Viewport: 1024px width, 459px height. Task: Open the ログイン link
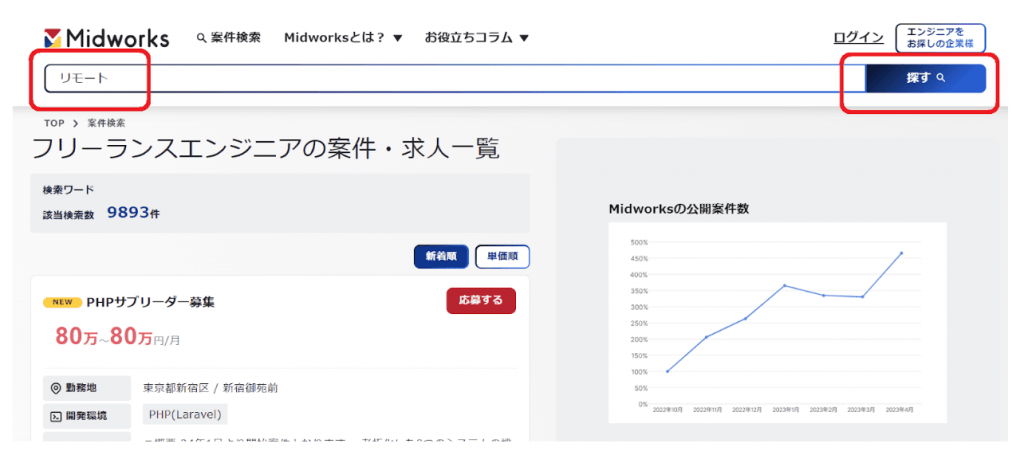tap(858, 38)
